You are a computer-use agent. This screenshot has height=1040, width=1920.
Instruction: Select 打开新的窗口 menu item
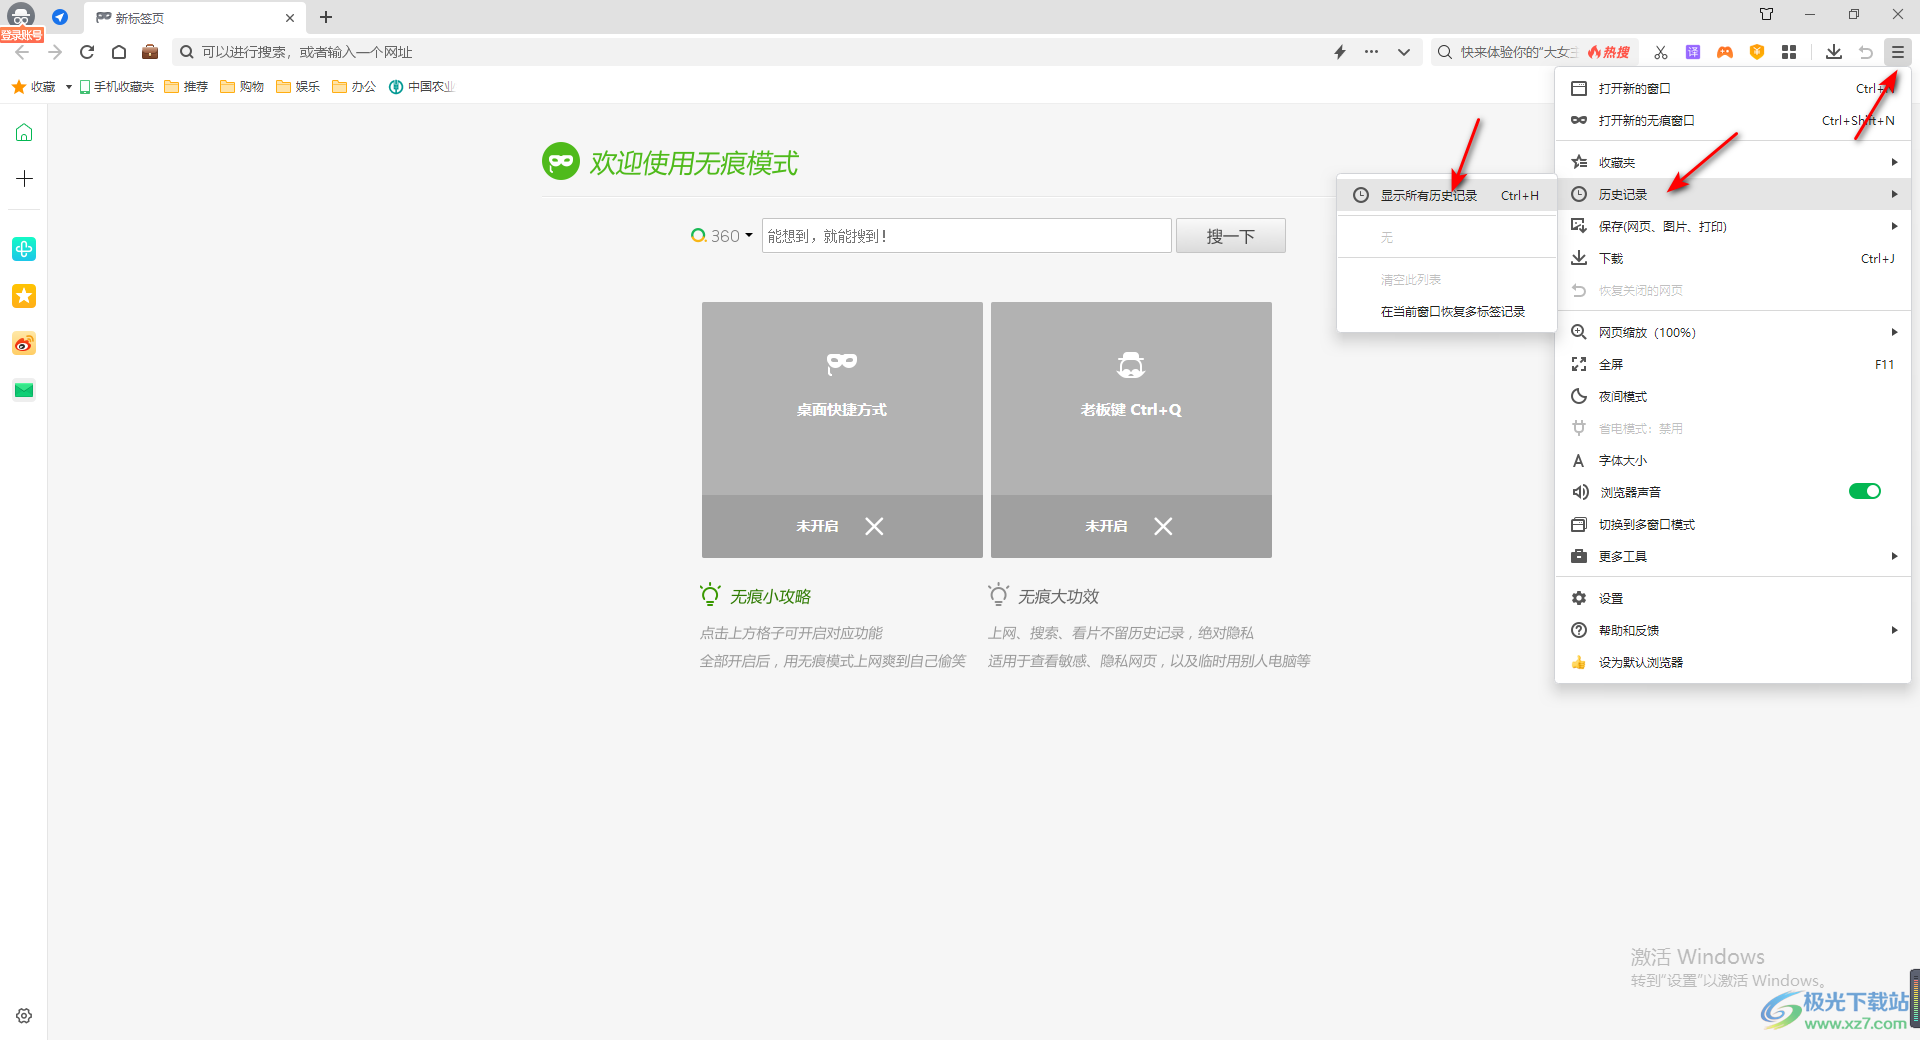click(x=1733, y=89)
